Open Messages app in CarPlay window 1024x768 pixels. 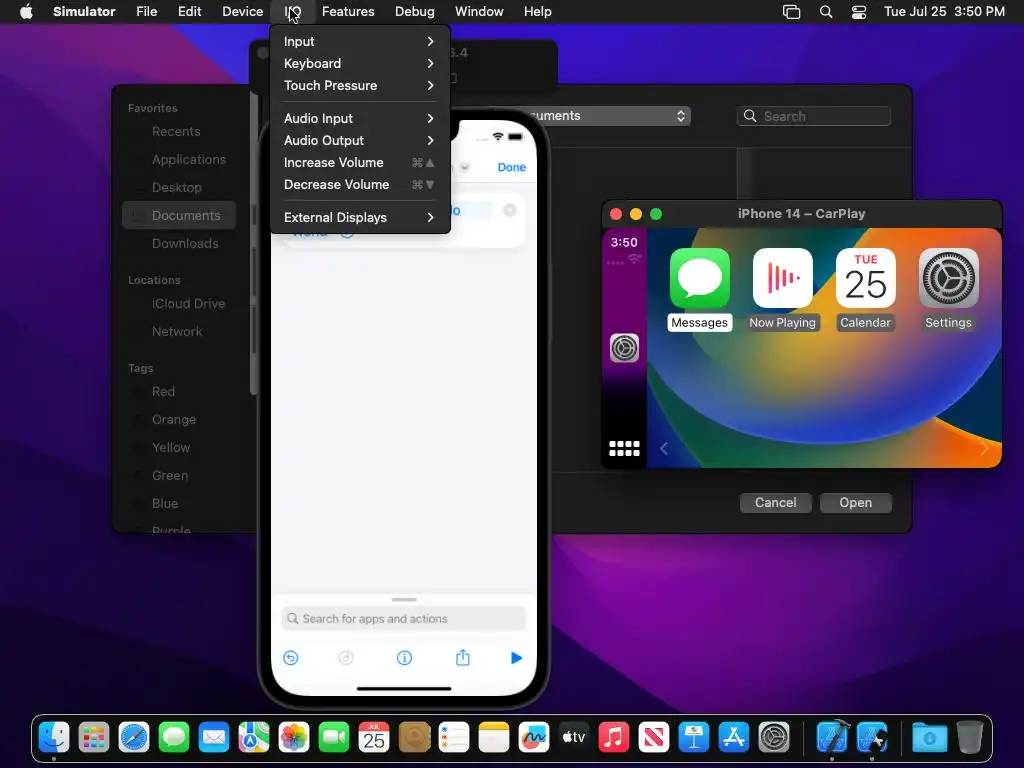699,278
